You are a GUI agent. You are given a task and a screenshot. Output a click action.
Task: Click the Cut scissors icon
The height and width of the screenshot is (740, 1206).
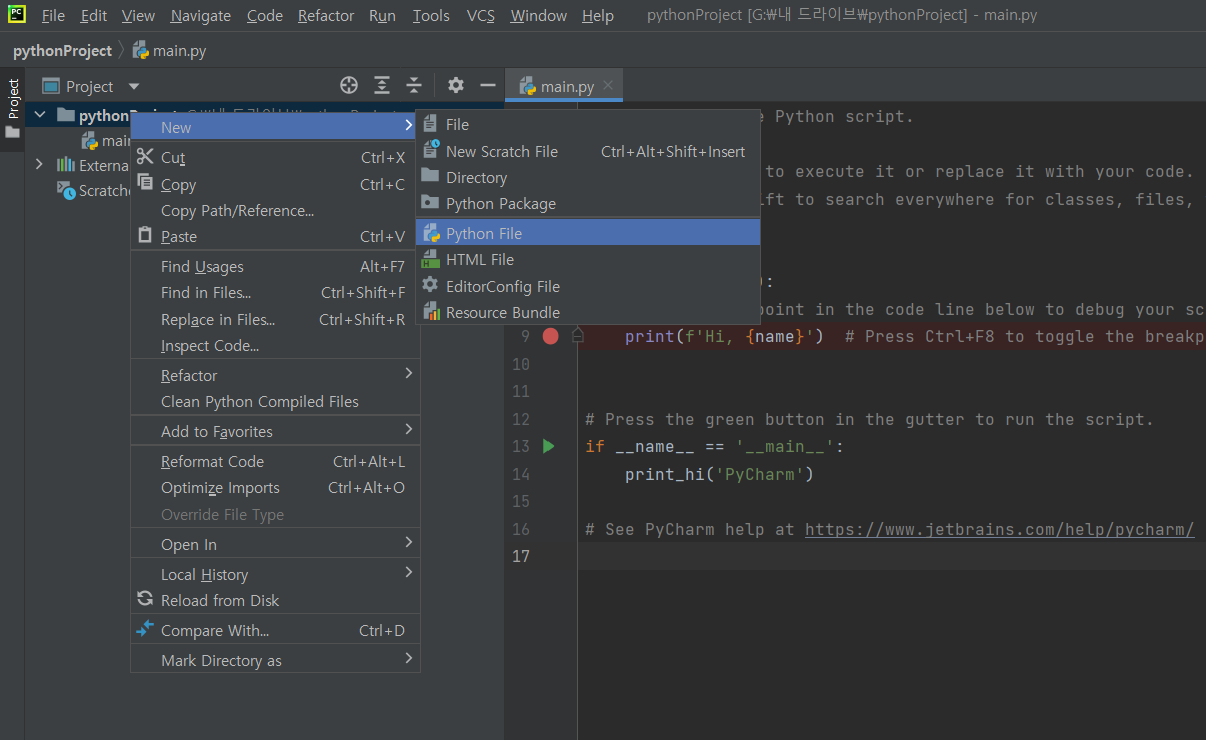pyautogui.click(x=145, y=157)
